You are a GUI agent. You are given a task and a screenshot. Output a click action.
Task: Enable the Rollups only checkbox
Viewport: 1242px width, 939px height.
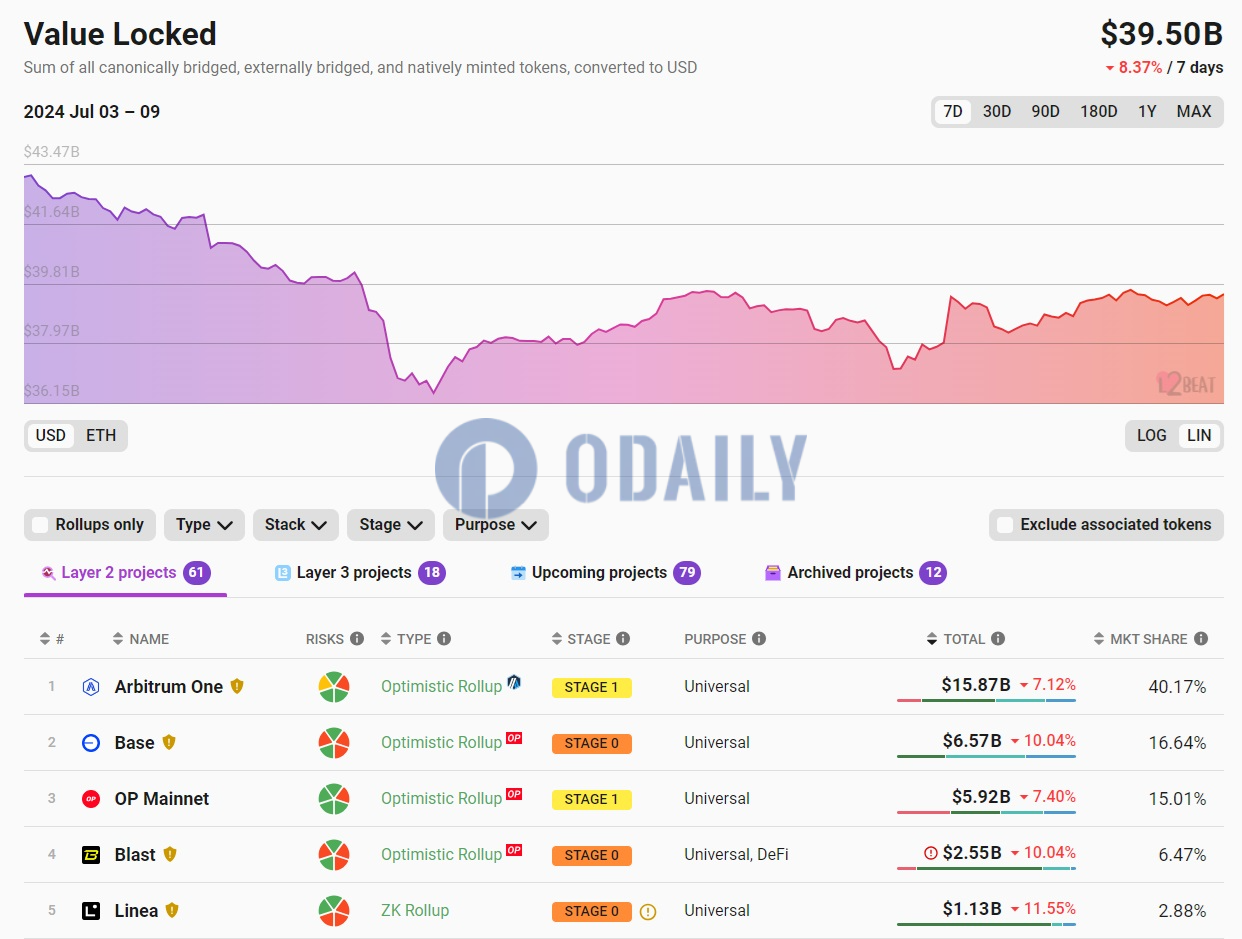click(x=40, y=525)
